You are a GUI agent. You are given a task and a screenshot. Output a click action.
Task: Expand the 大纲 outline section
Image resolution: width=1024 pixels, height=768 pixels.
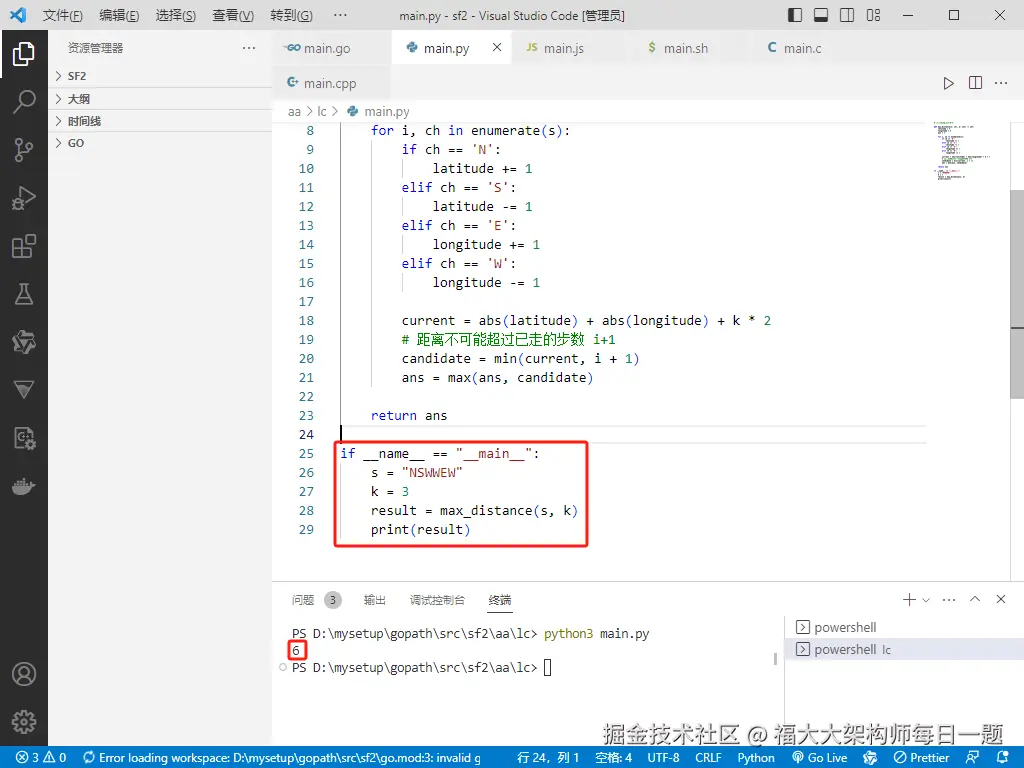161,99
